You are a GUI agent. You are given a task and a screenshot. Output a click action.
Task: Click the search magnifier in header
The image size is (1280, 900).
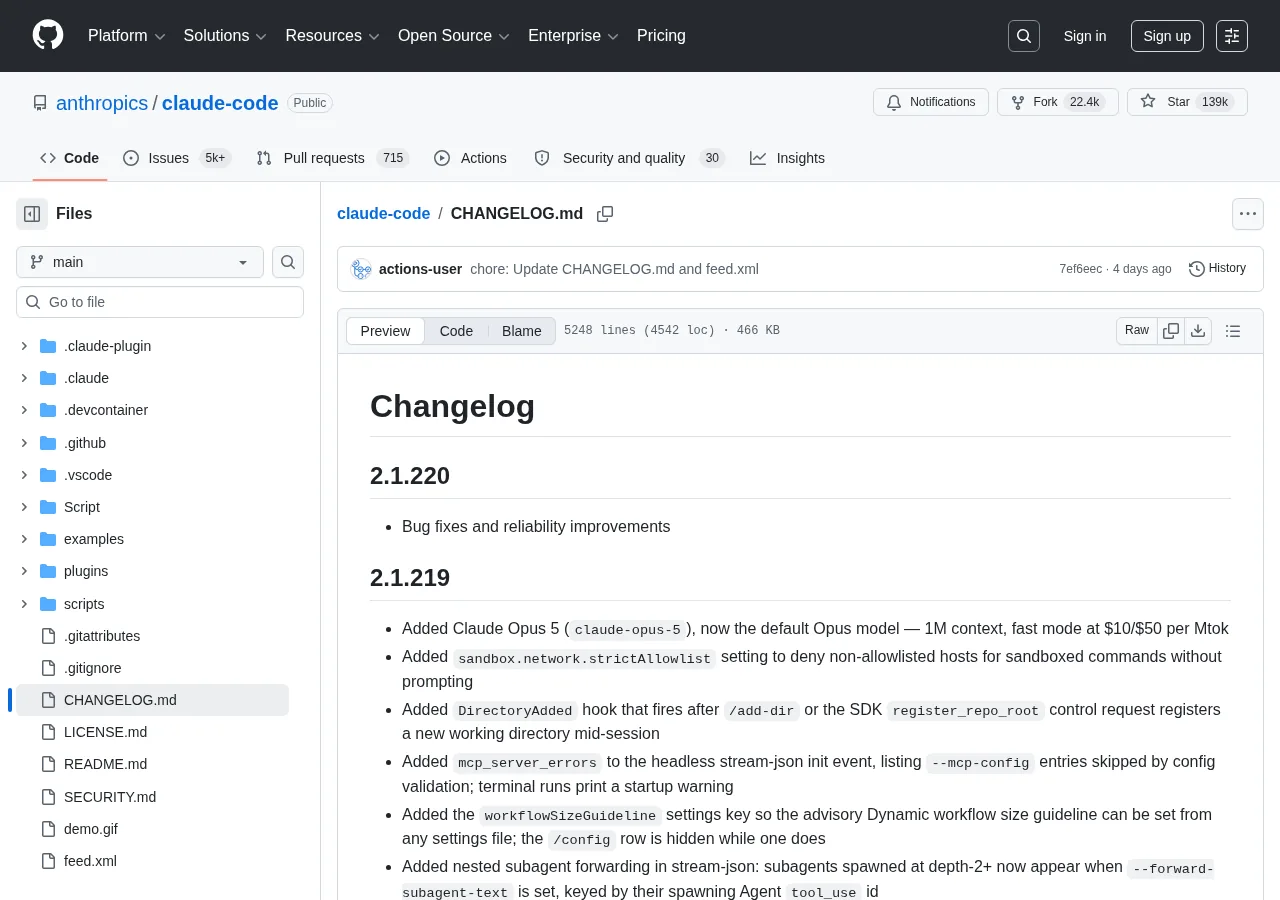click(x=1024, y=36)
